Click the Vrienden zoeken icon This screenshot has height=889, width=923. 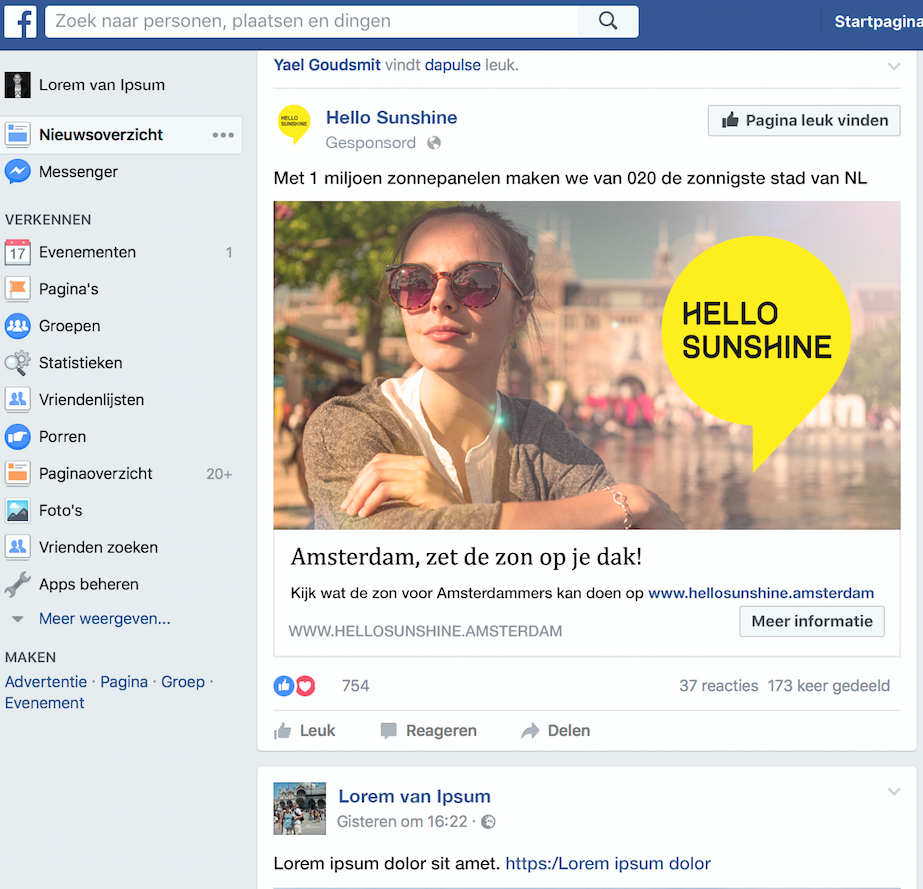click(x=18, y=548)
